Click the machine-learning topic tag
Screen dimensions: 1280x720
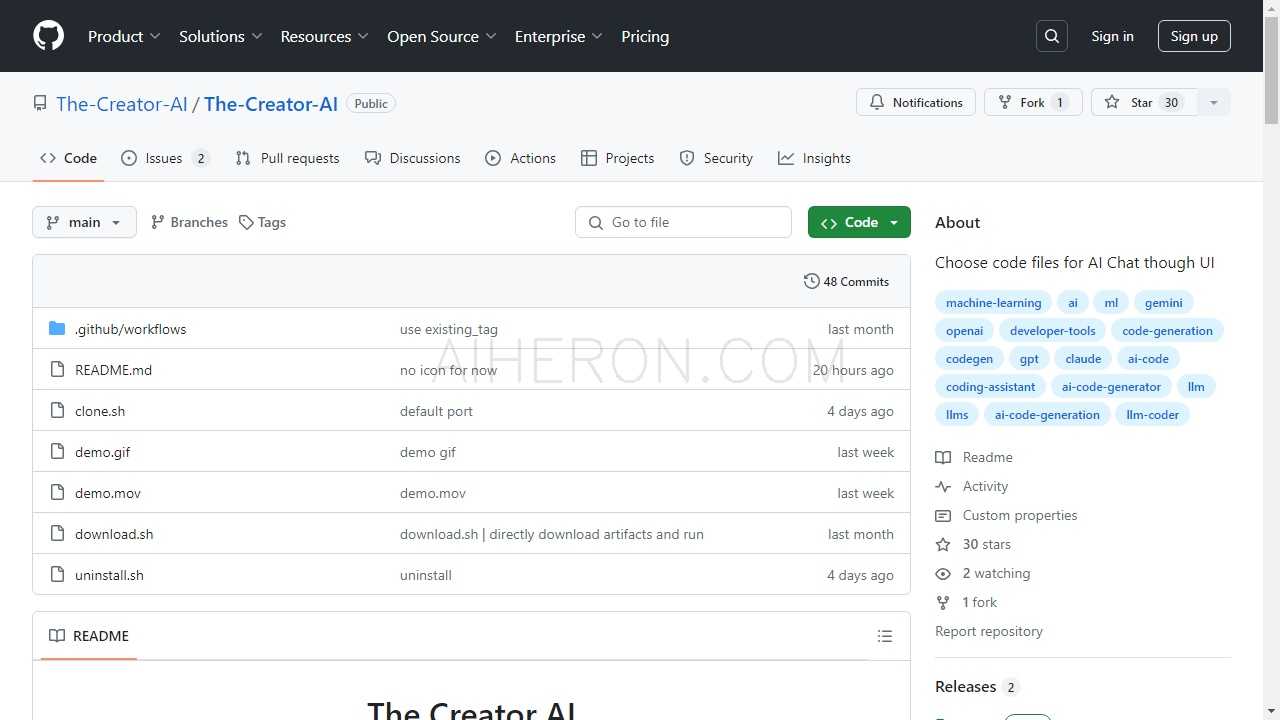993,303
